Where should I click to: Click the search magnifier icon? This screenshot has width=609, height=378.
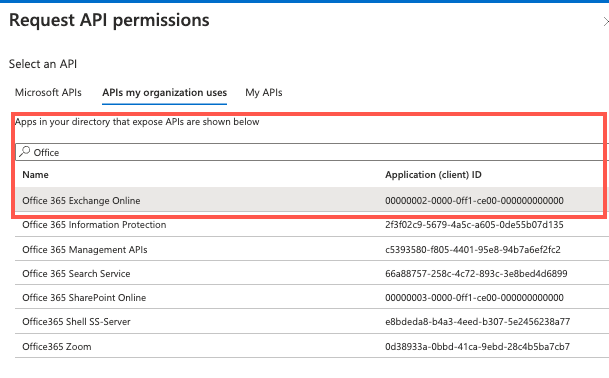(24, 152)
